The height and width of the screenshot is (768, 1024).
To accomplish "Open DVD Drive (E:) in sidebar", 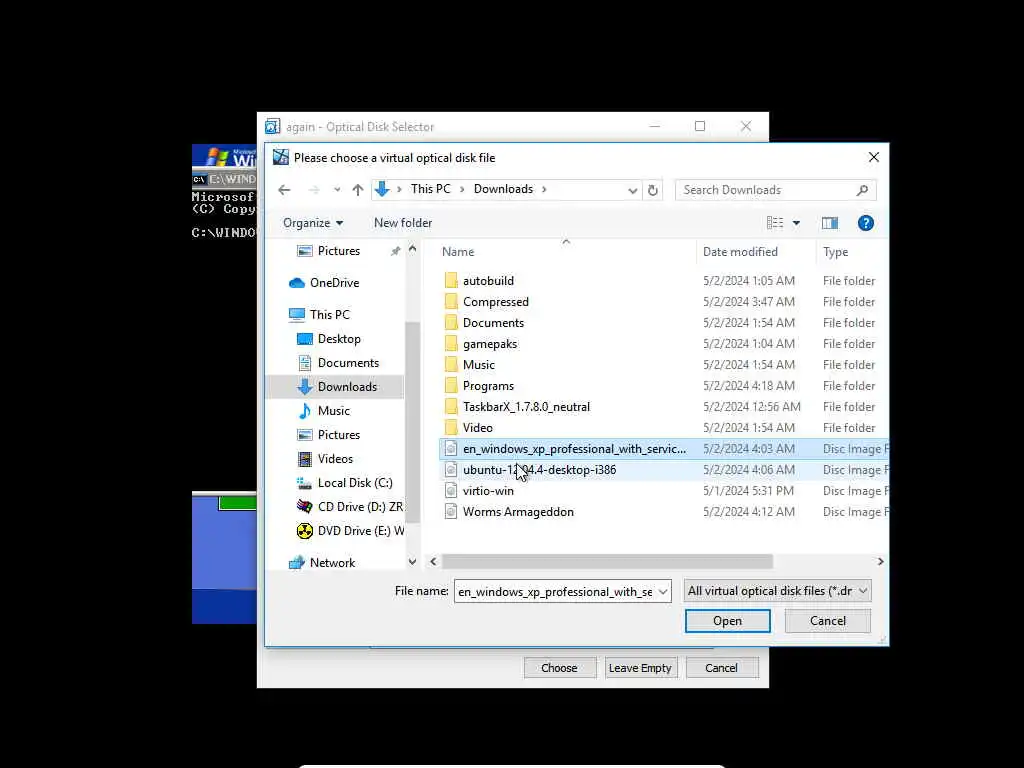I will tap(350, 531).
